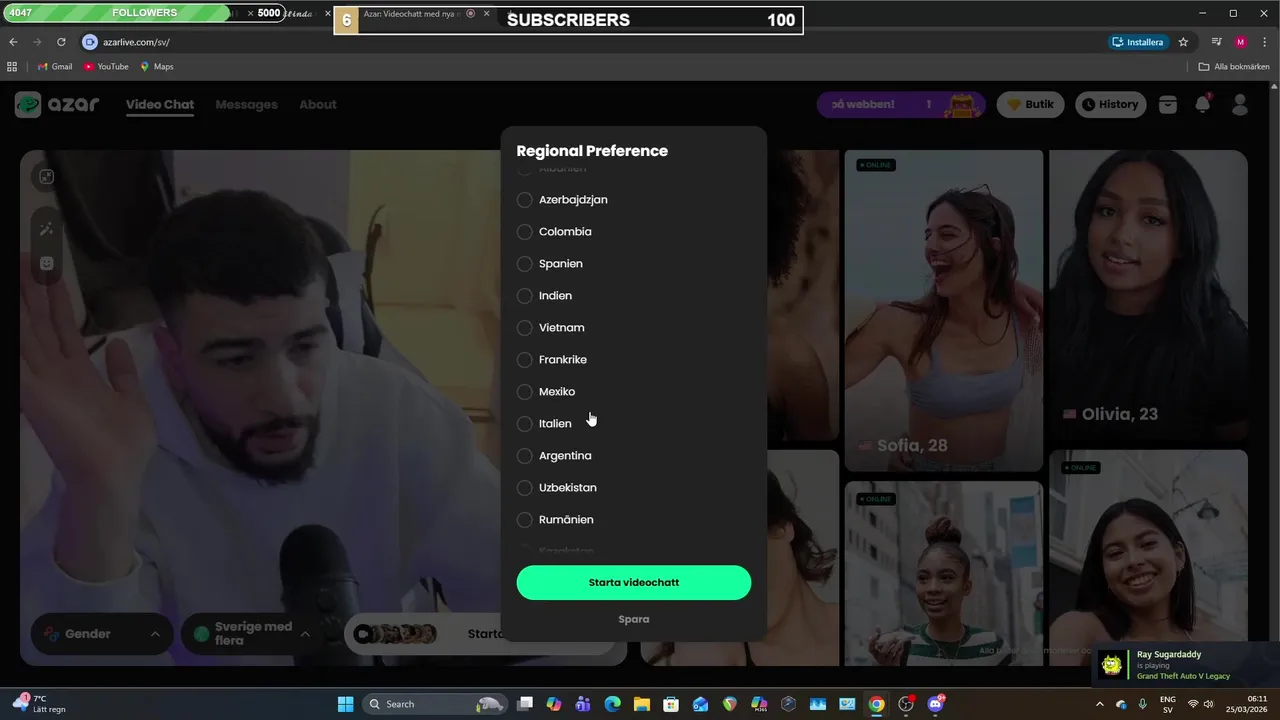Click the Installera app button
This screenshot has height=720, width=1280.
pos(1138,42)
